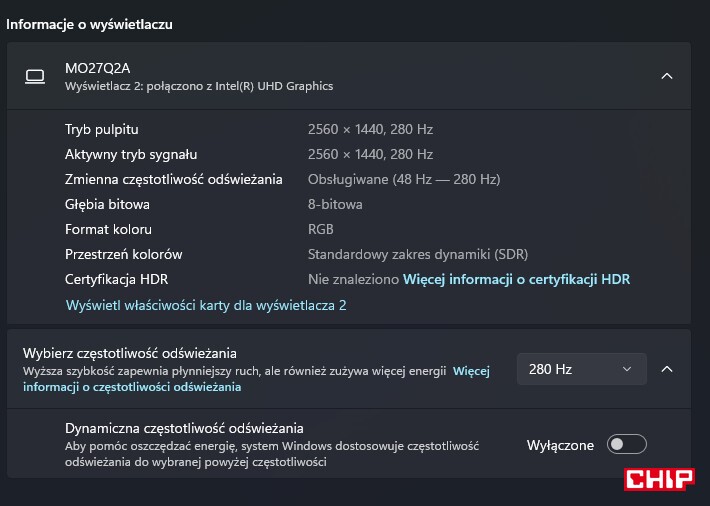Click the Wyłączone toggle state label
710x506 pixels.
560,445
